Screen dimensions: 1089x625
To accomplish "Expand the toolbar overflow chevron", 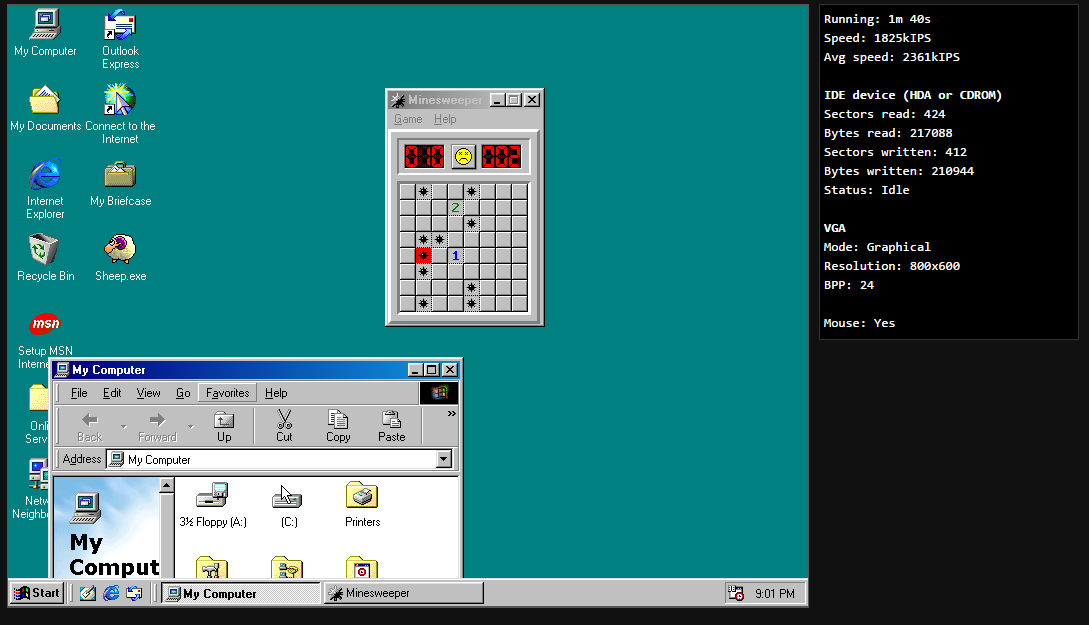I will (451, 414).
